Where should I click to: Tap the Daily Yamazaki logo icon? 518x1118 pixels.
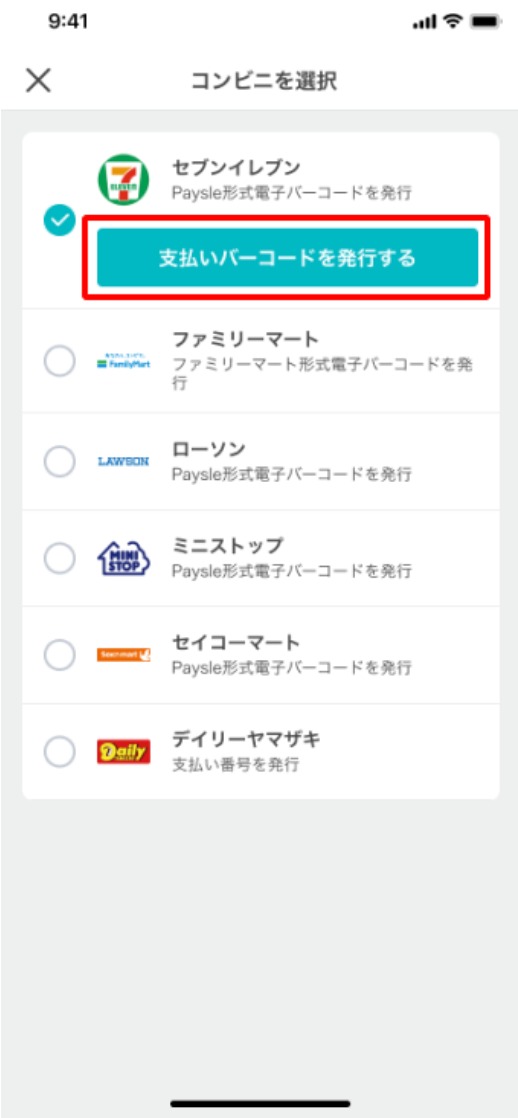(123, 752)
